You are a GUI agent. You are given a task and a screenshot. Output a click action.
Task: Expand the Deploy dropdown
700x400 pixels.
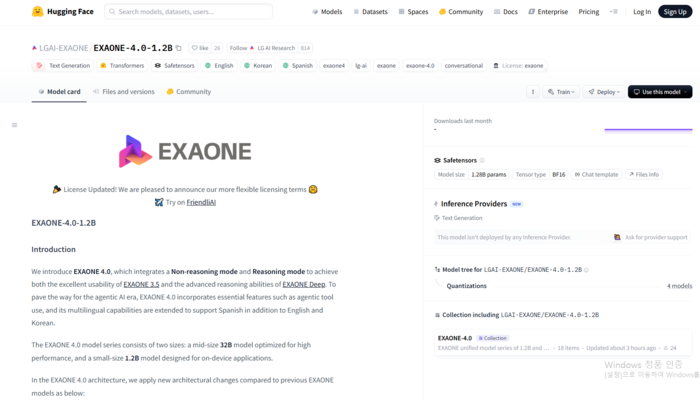[x=604, y=92]
